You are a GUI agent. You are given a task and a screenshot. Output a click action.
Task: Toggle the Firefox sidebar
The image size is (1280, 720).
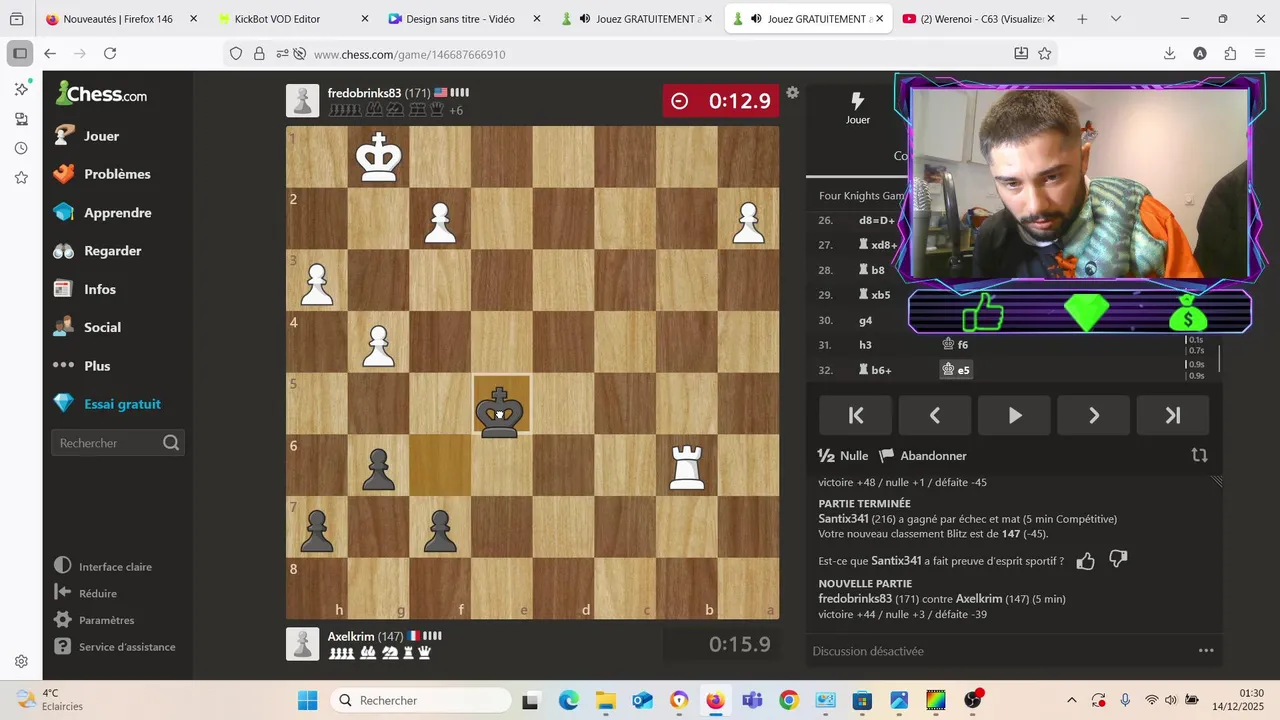(20, 54)
